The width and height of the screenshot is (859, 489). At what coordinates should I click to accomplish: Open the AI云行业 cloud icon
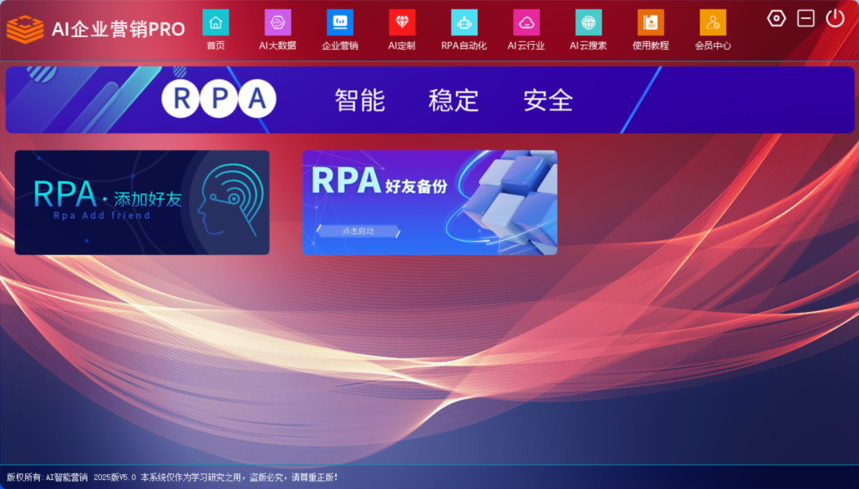click(526, 23)
